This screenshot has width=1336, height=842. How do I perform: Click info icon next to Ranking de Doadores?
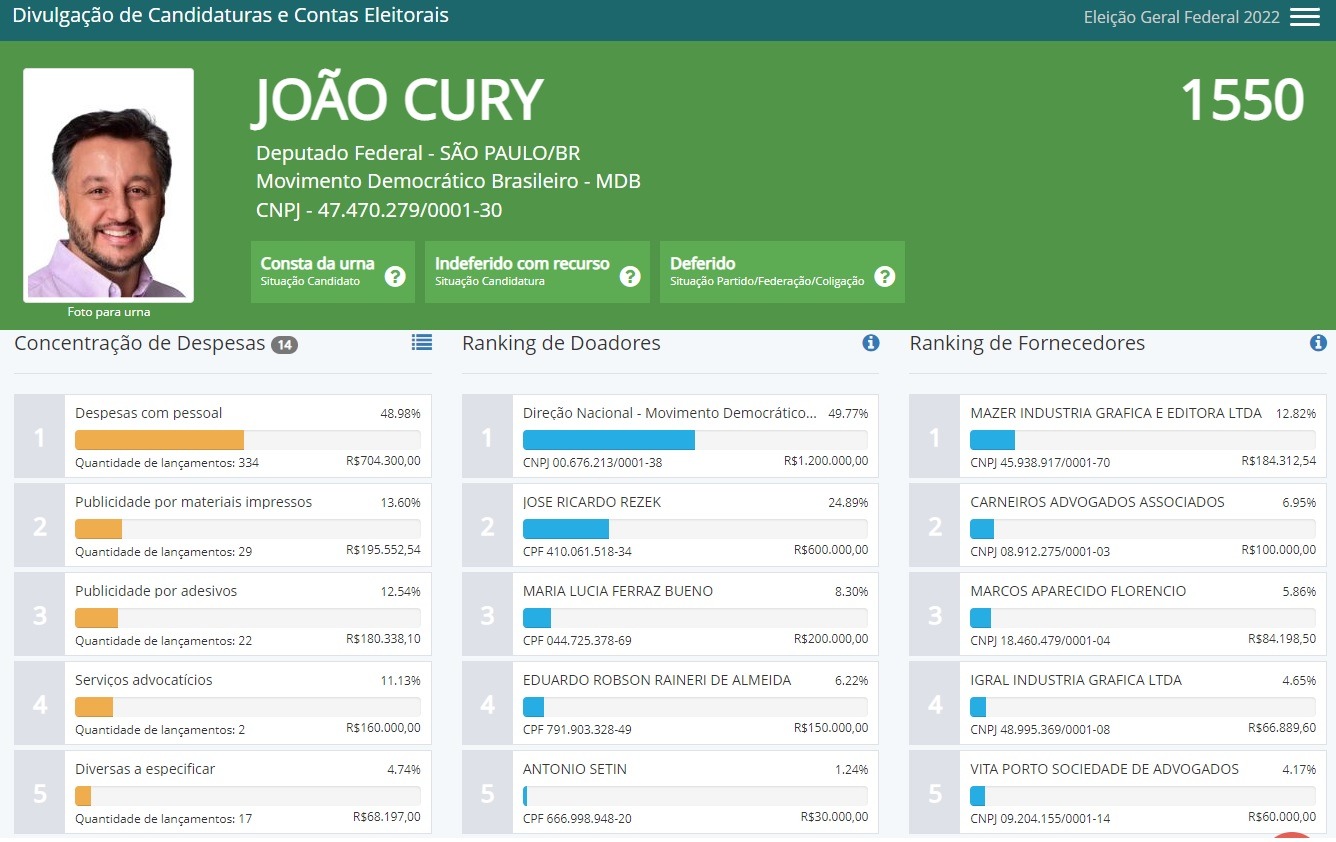(870, 343)
